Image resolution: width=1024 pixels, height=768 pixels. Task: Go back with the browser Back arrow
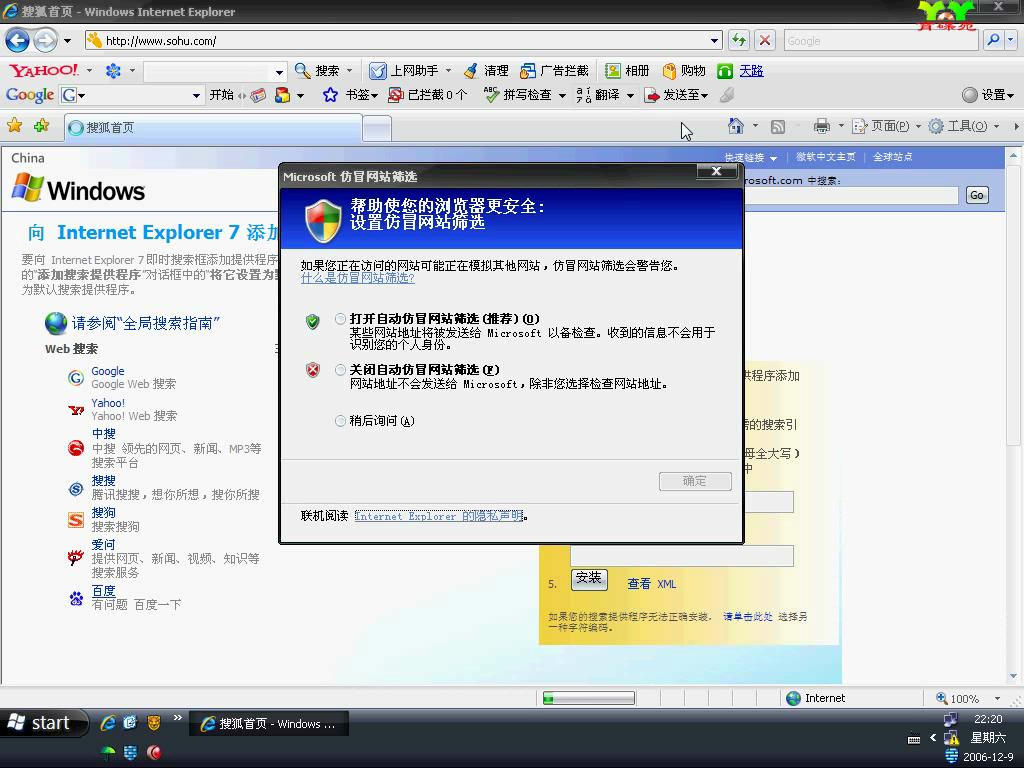[17, 40]
